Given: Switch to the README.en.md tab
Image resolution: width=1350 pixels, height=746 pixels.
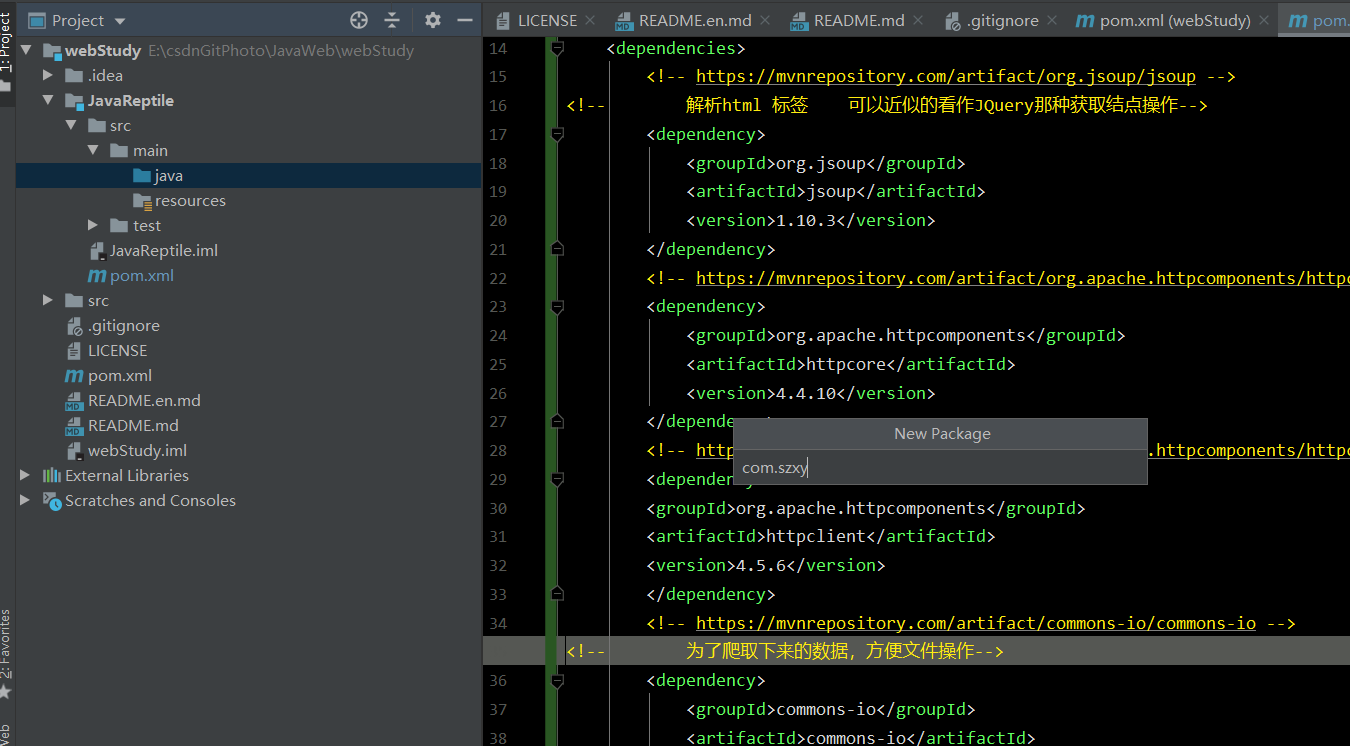Looking at the screenshot, I should tap(695, 20).
